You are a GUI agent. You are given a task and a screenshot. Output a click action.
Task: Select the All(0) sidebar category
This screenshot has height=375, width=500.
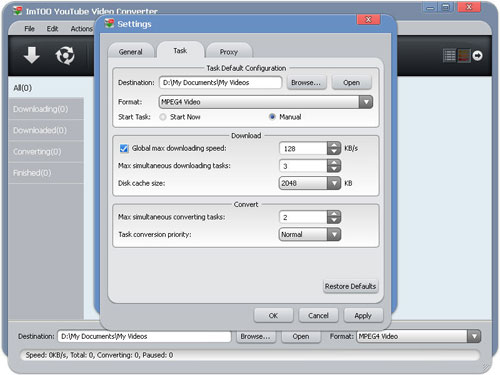[x=46, y=88]
